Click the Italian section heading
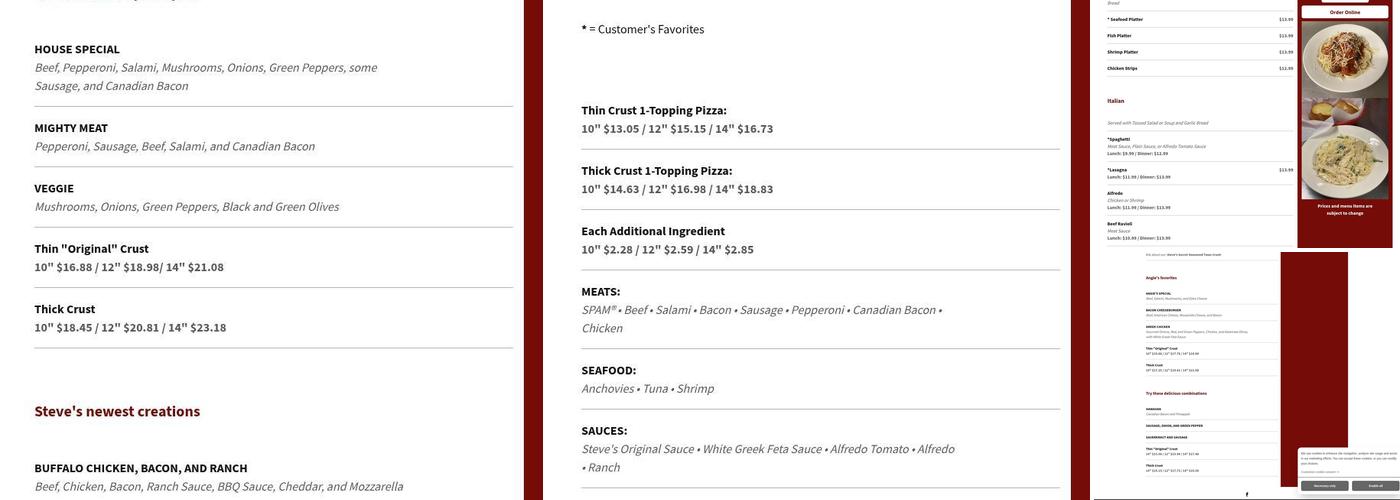The image size is (1400, 500). tap(1115, 101)
